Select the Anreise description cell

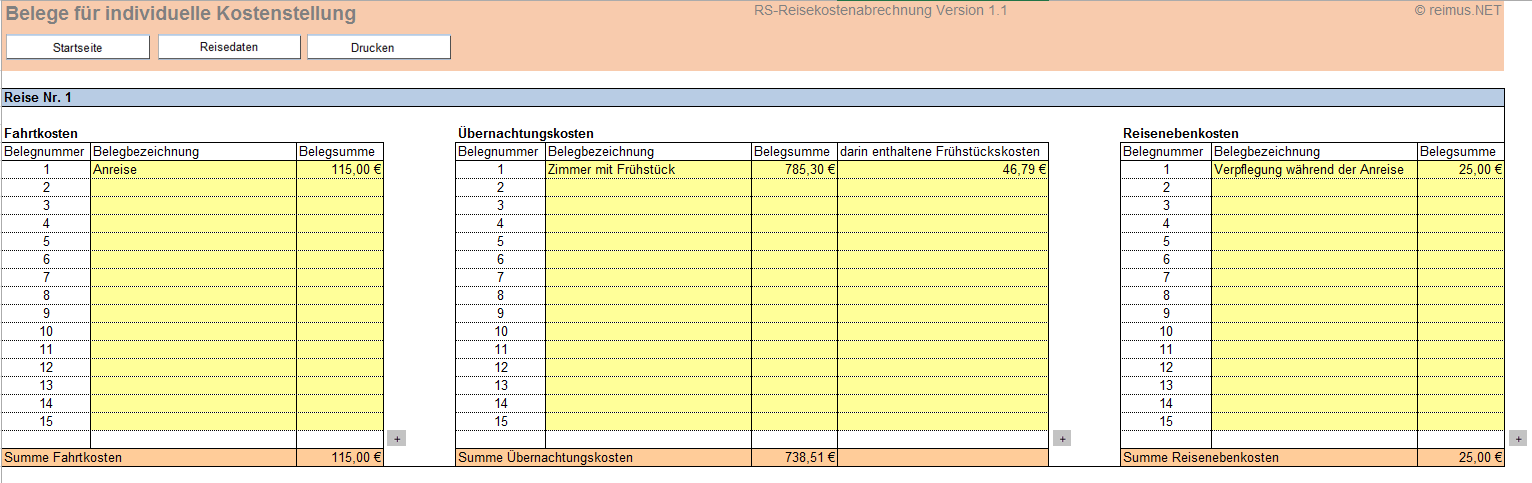click(193, 170)
